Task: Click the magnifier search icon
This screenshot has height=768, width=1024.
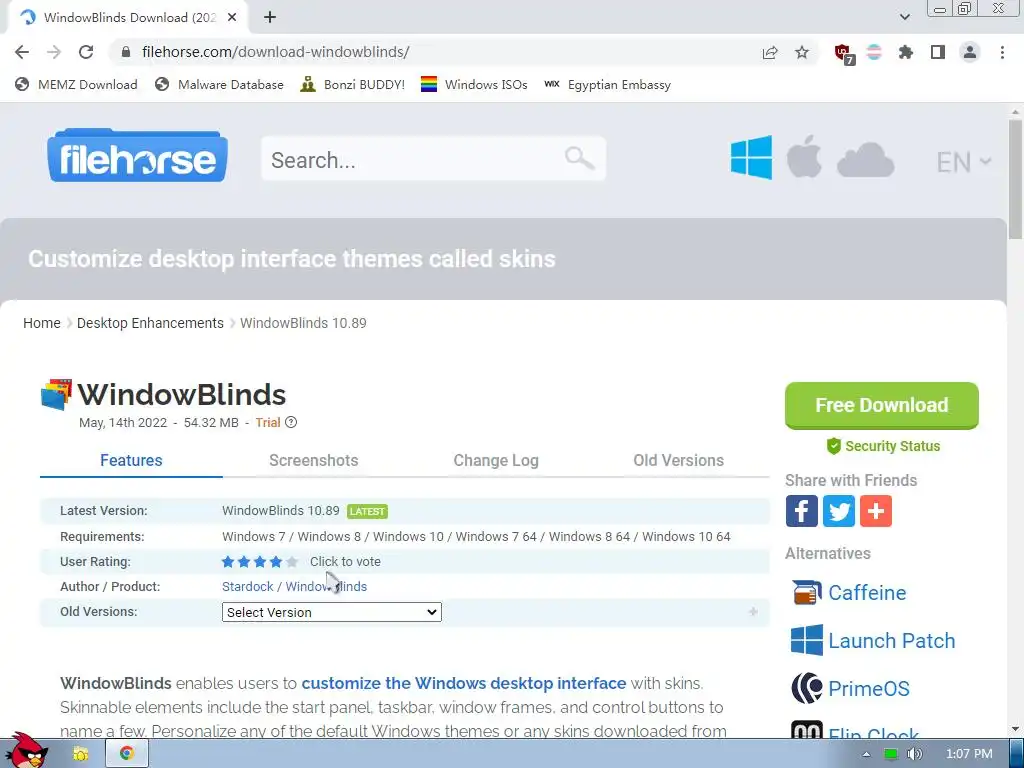Action: (579, 158)
